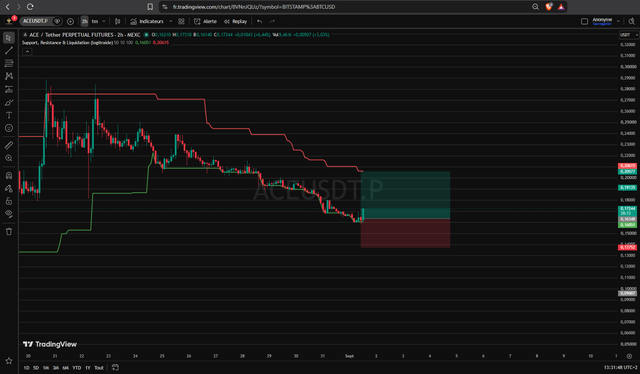
Task: Toggle lock all drawing tools
Action: click(9, 201)
